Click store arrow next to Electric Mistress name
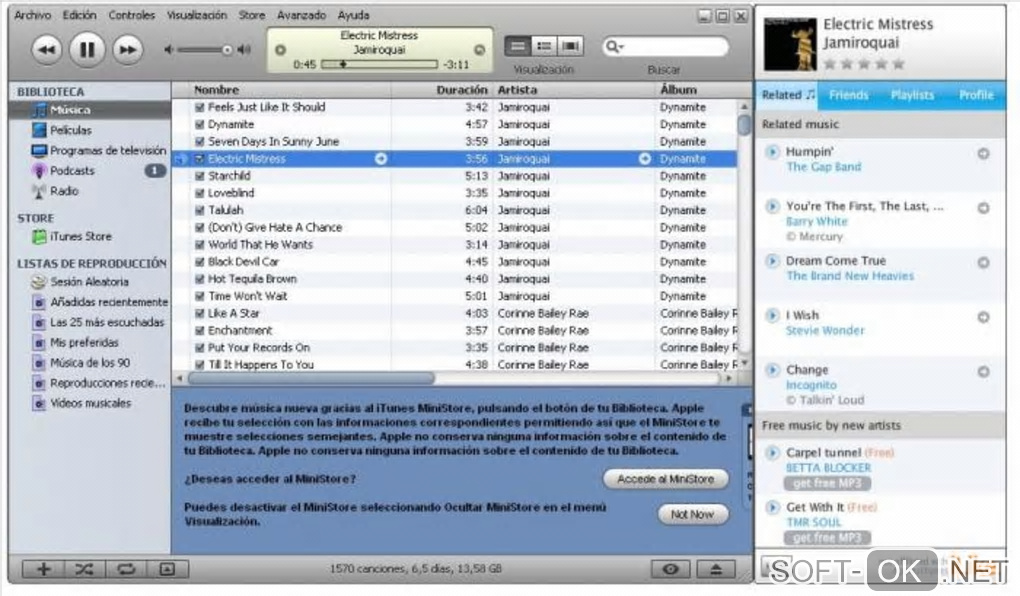The height and width of the screenshot is (596, 1020). pyautogui.click(x=381, y=159)
